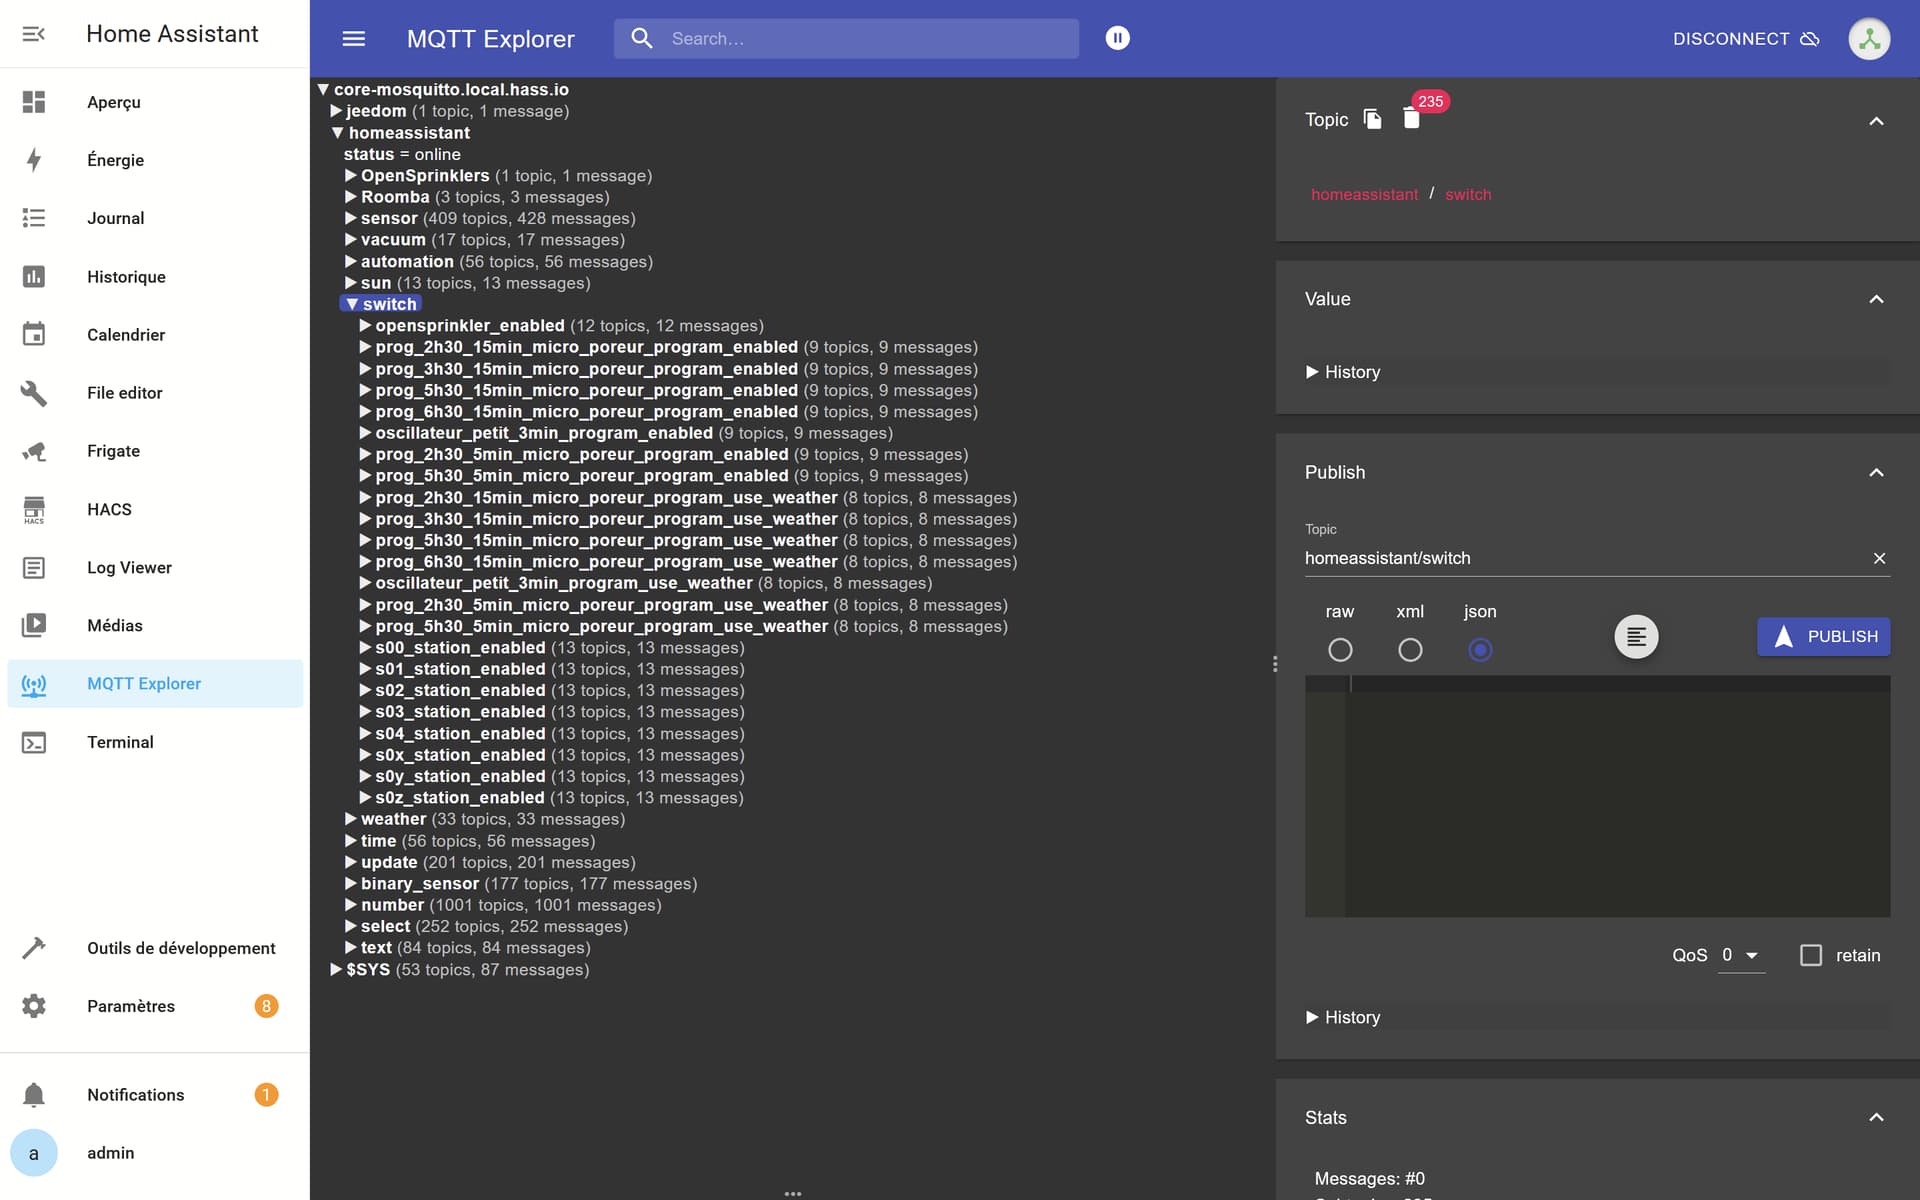Viewport: 1920px width, 1200px height.
Task: Pause updates with the pause icon
Action: tap(1117, 38)
